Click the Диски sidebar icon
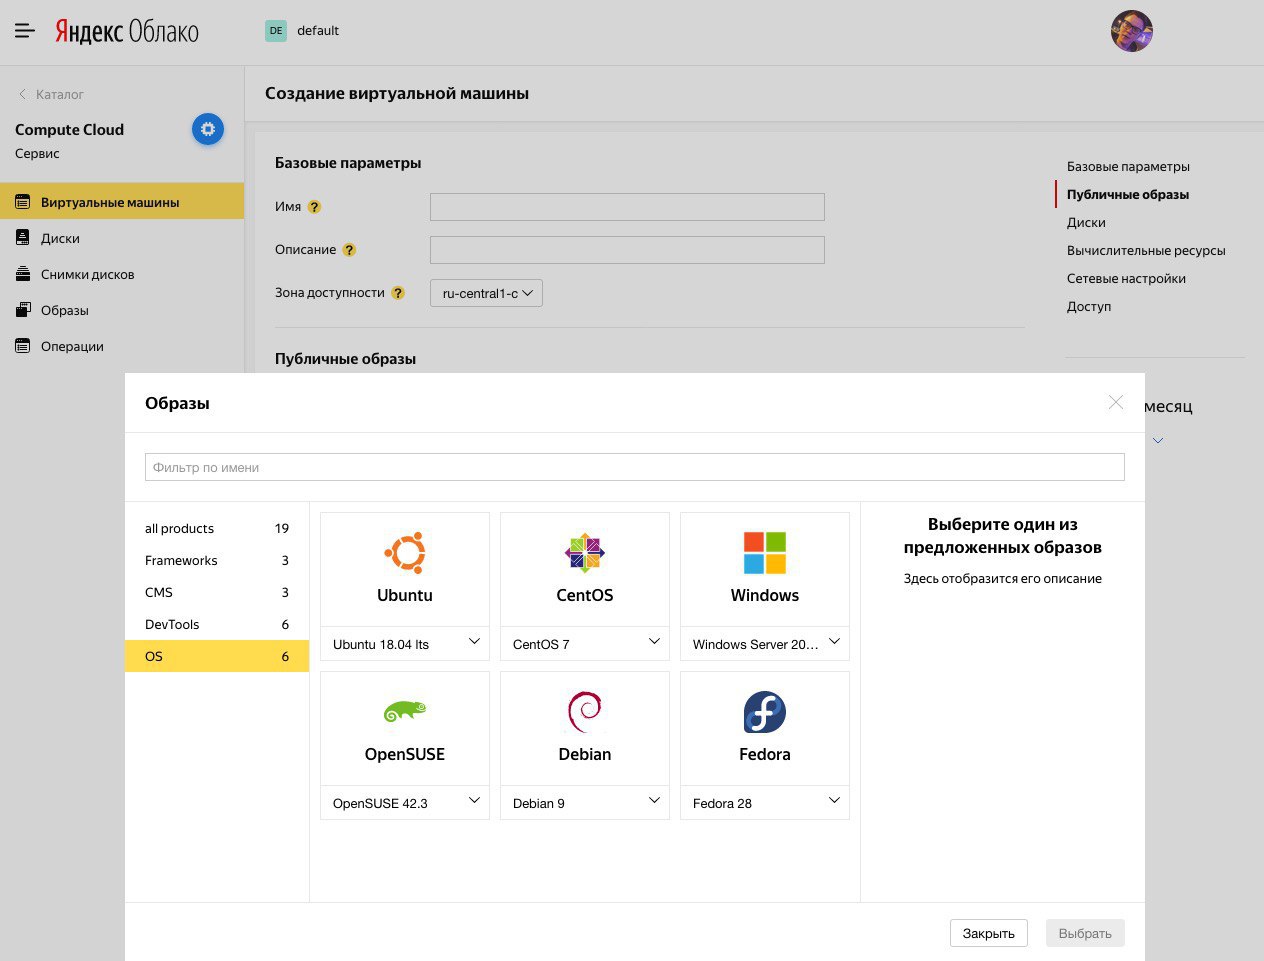Image resolution: width=1264 pixels, height=961 pixels. 23,238
